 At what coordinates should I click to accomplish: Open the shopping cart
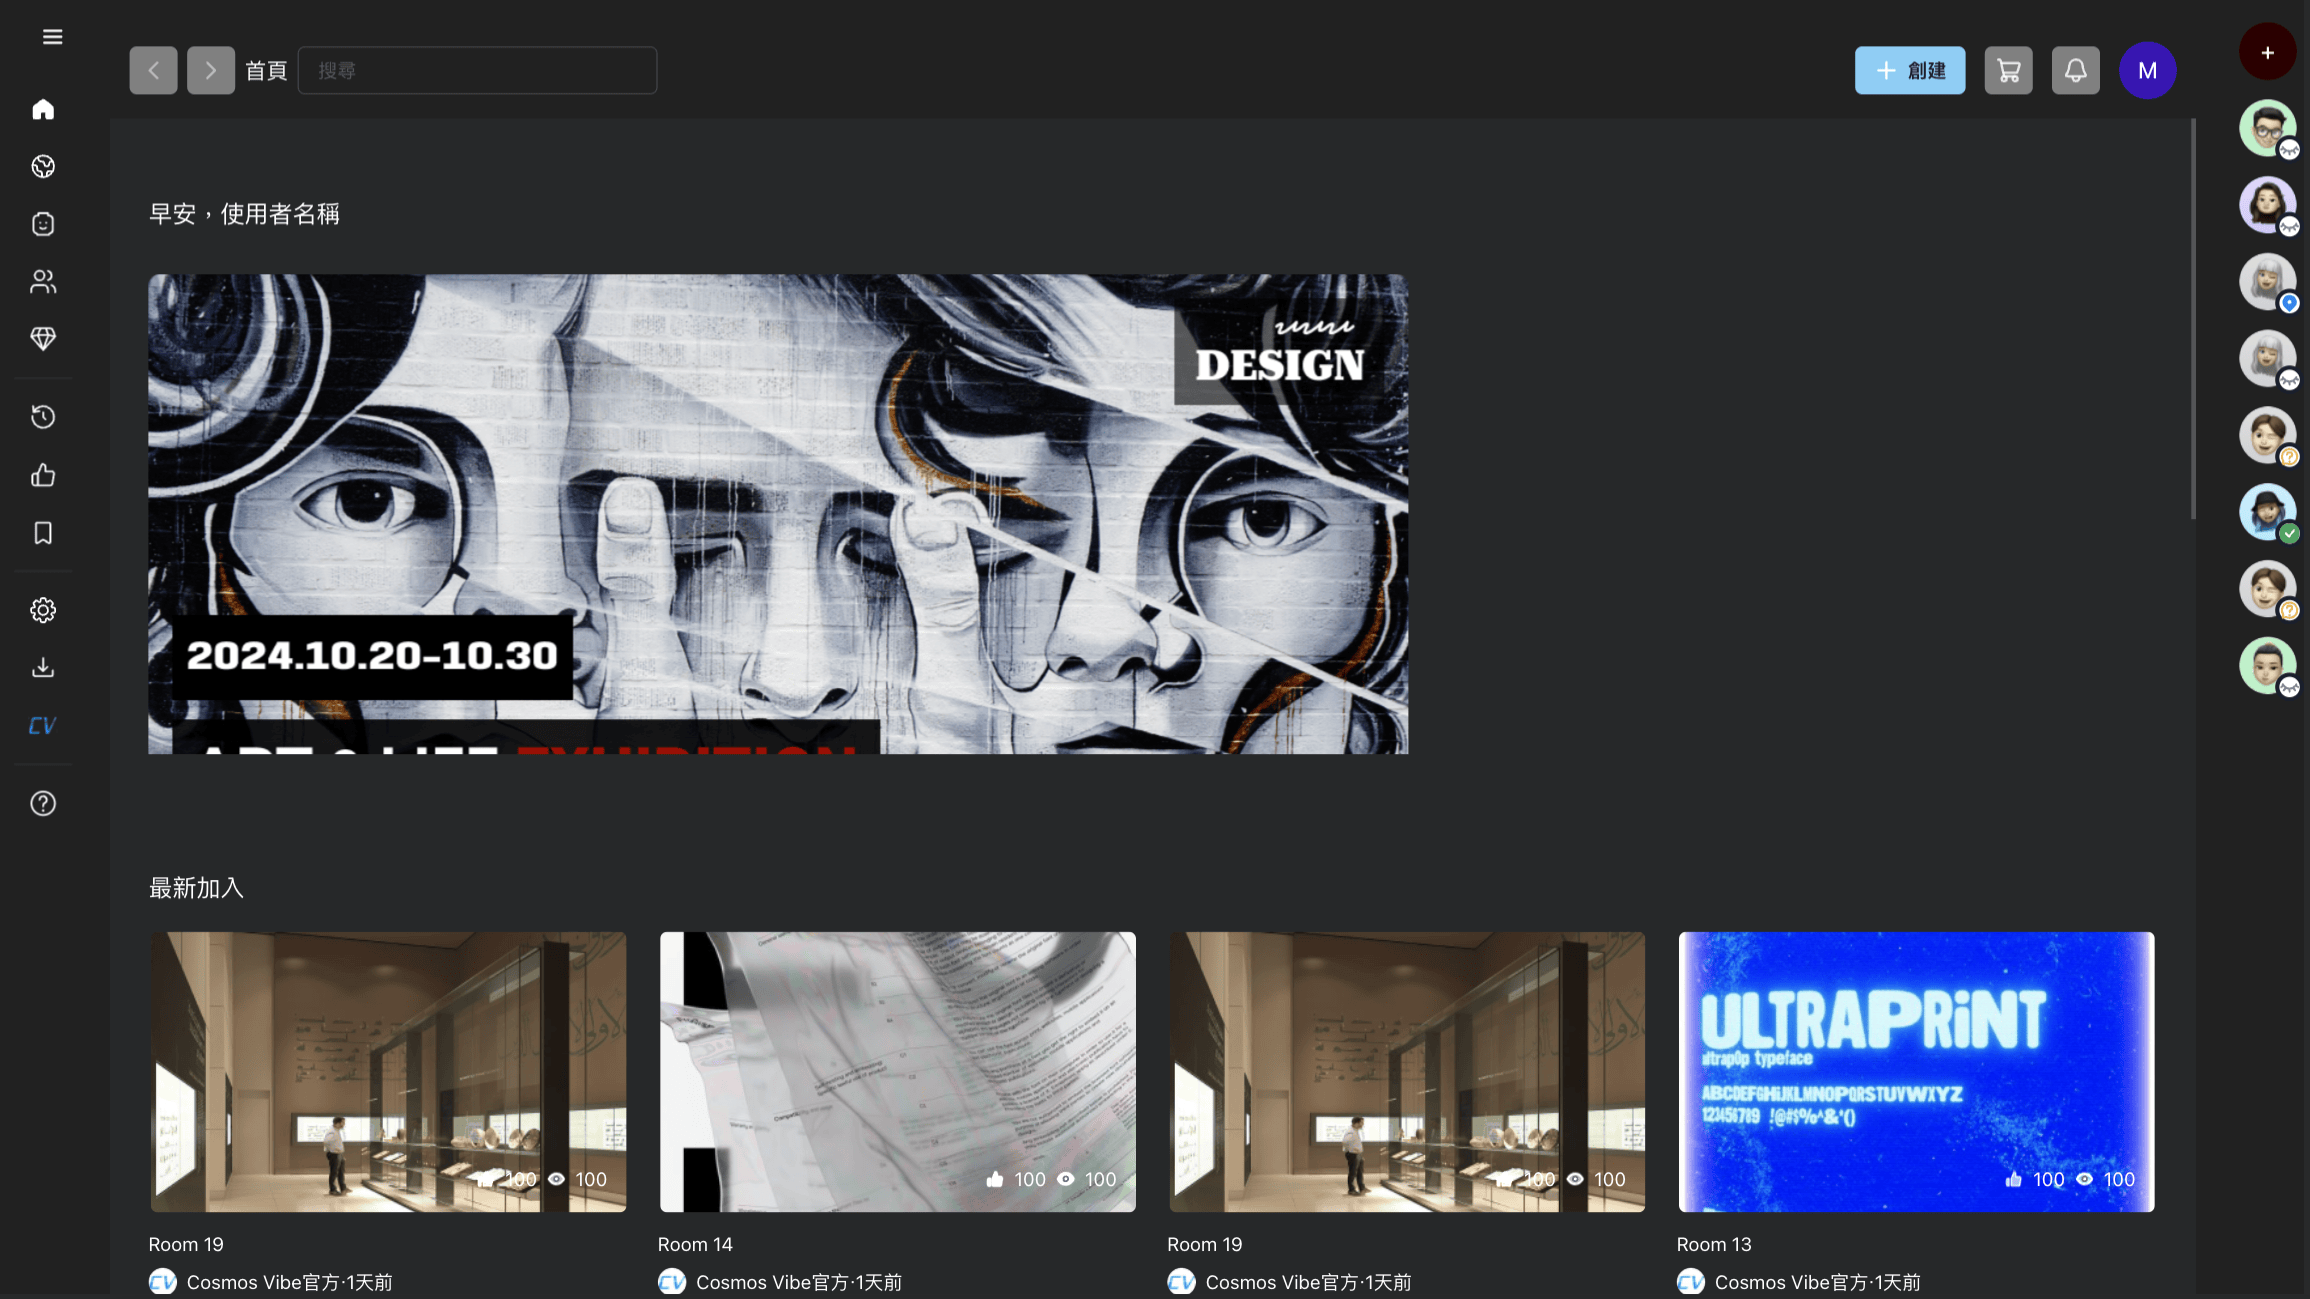click(2008, 71)
